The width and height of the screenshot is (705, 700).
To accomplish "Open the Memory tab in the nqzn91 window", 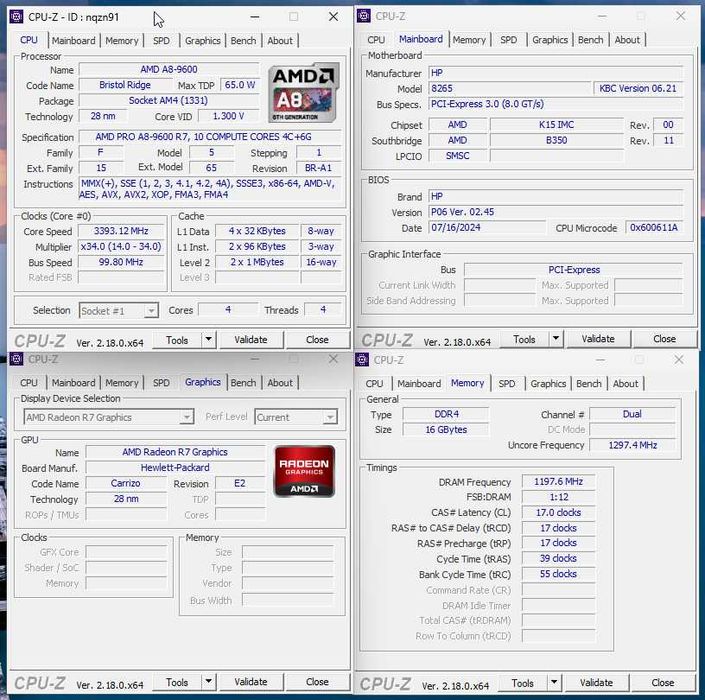I will click(x=122, y=40).
